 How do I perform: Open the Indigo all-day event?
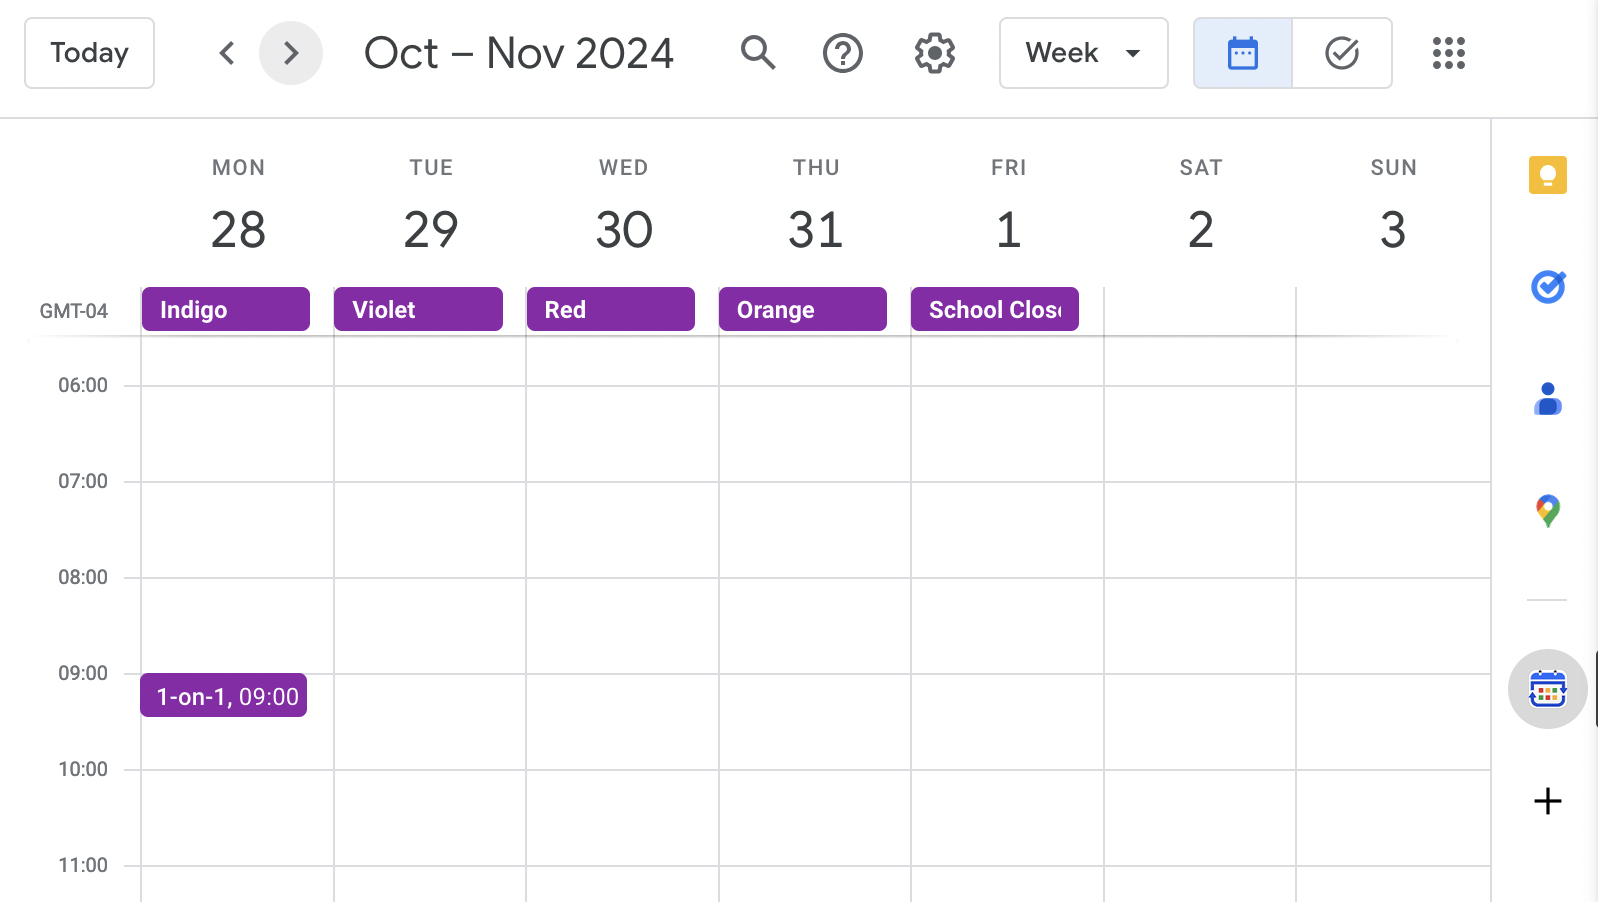click(226, 309)
